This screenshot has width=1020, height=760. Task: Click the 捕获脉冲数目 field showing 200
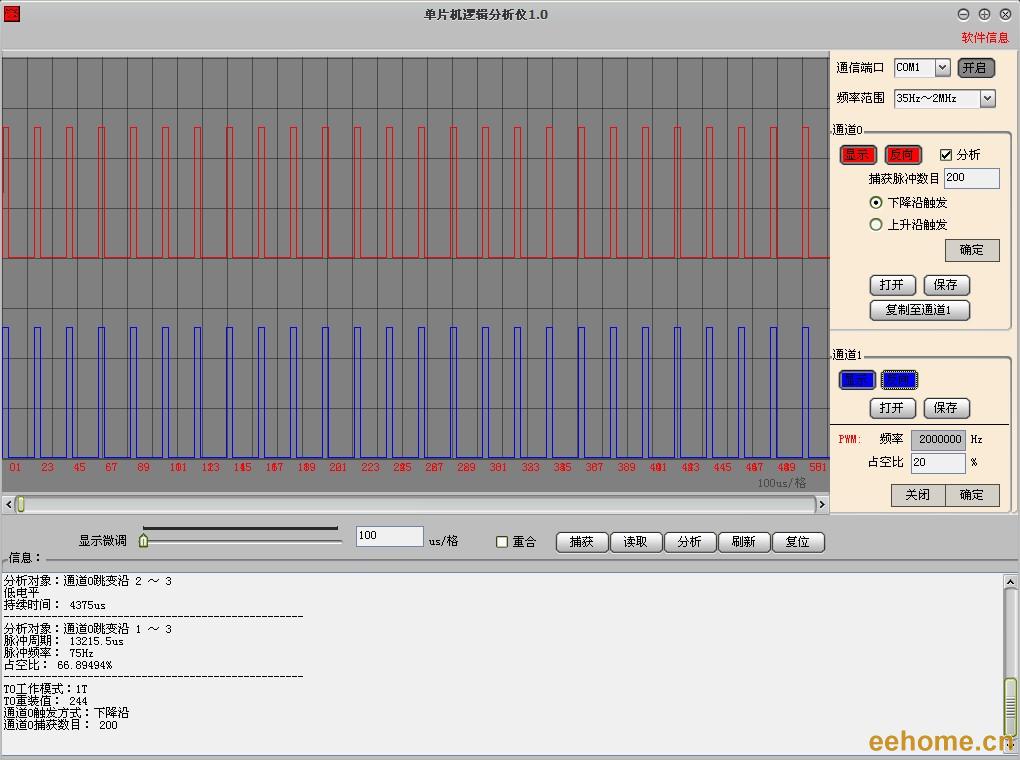(x=971, y=178)
